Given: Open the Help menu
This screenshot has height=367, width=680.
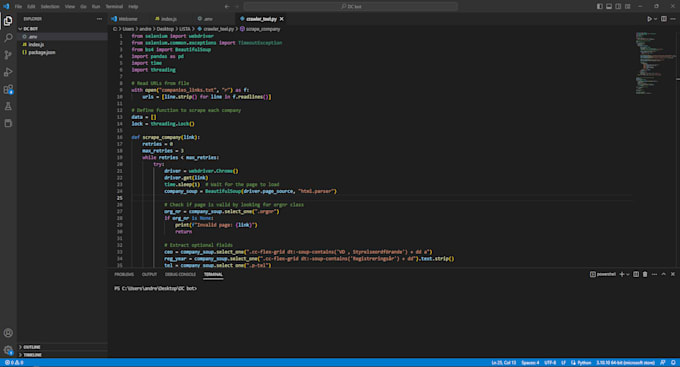Looking at the screenshot, I should [133, 7].
